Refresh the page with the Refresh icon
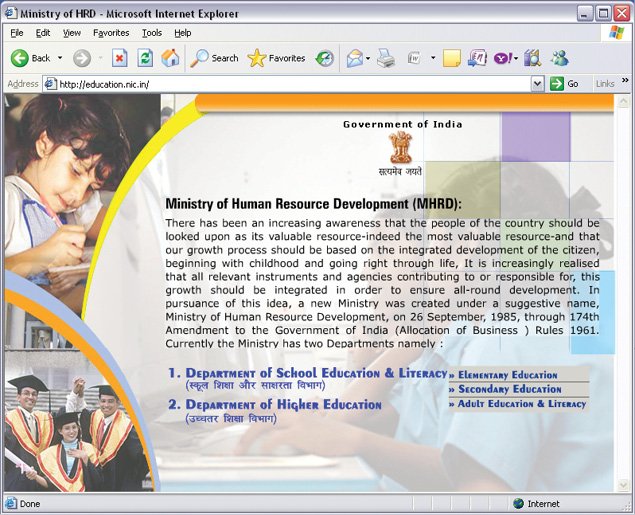 (x=145, y=58)
